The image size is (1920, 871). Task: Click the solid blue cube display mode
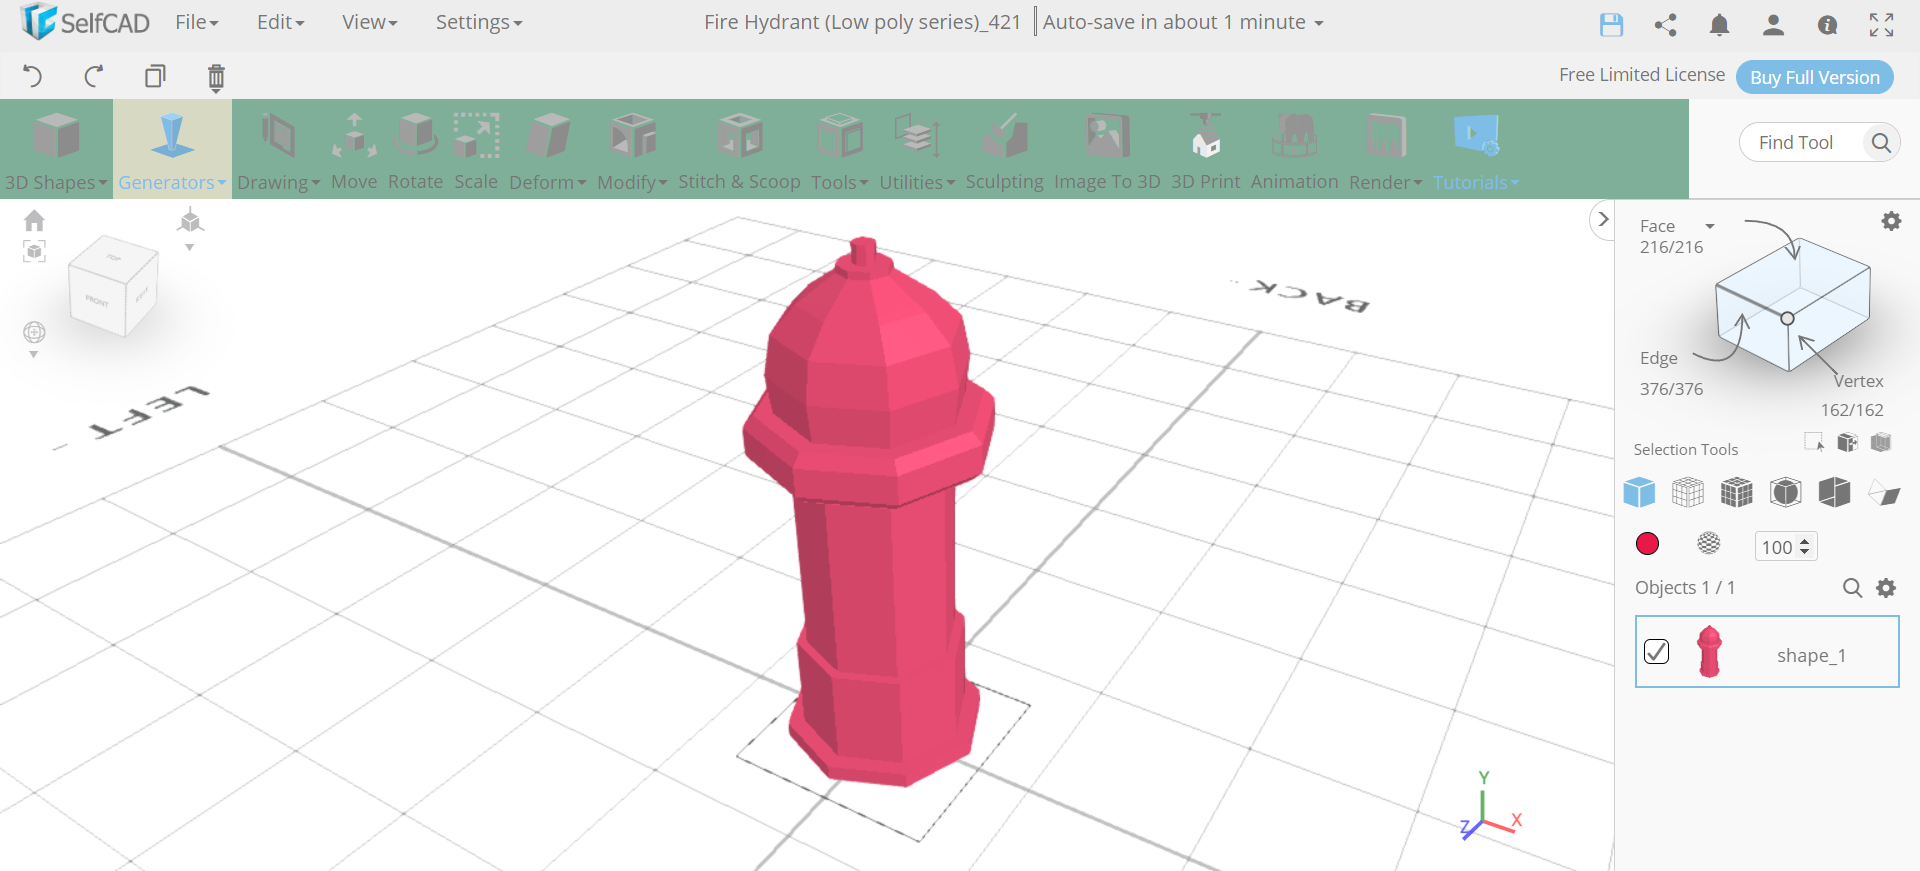click(1639, 492)
